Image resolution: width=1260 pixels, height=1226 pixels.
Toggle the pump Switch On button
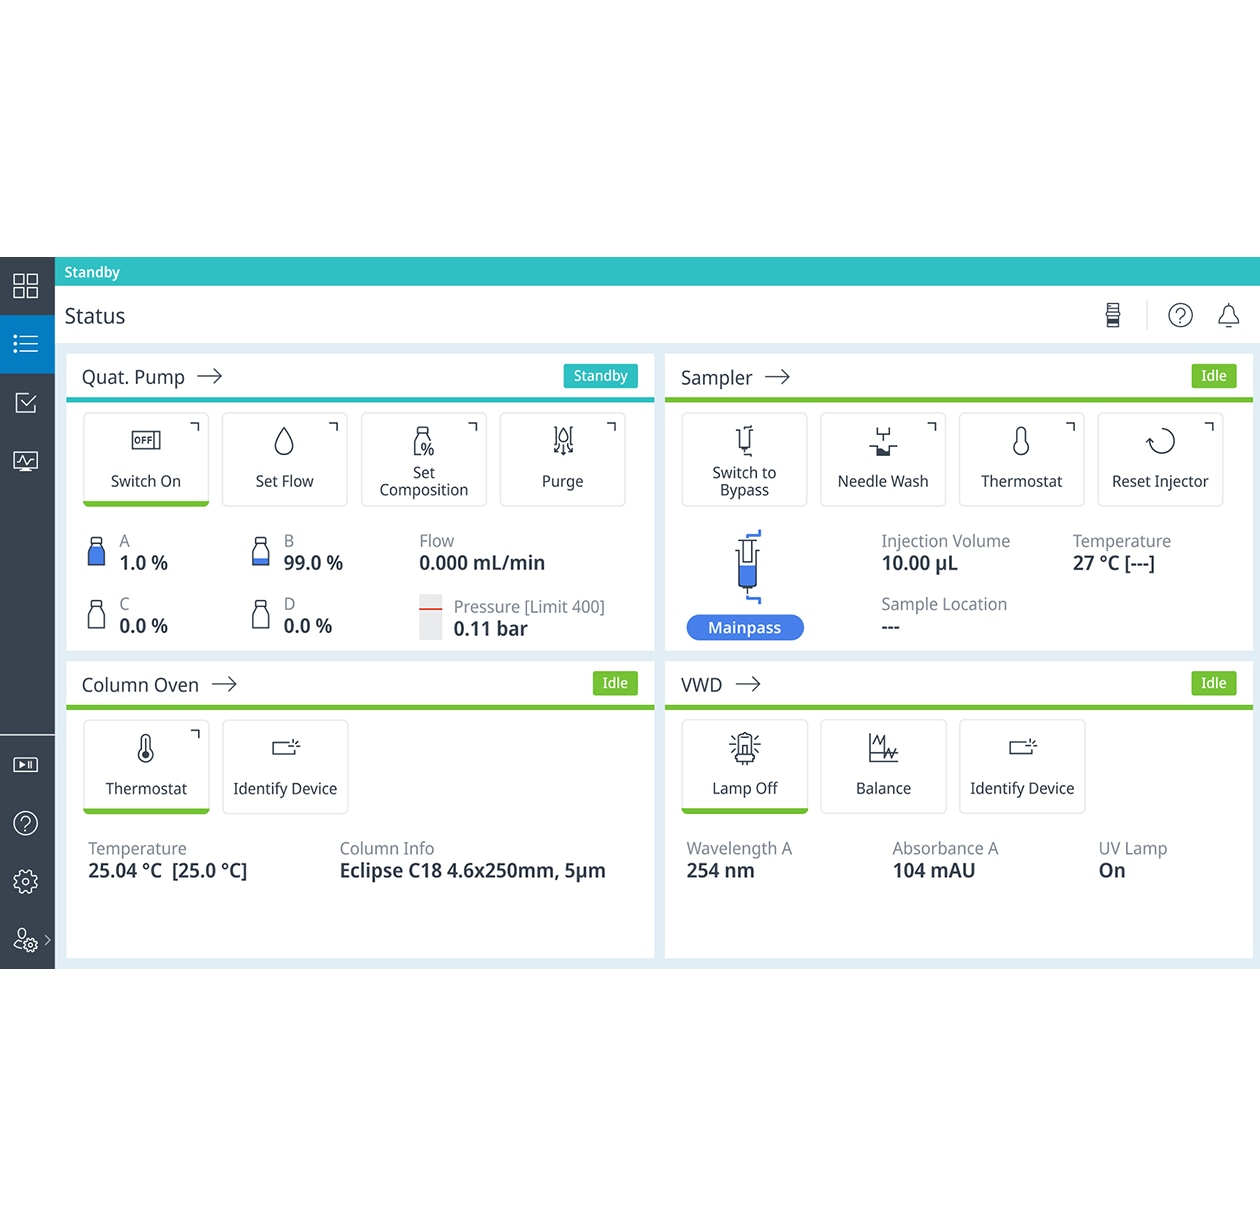click(146, 459)
